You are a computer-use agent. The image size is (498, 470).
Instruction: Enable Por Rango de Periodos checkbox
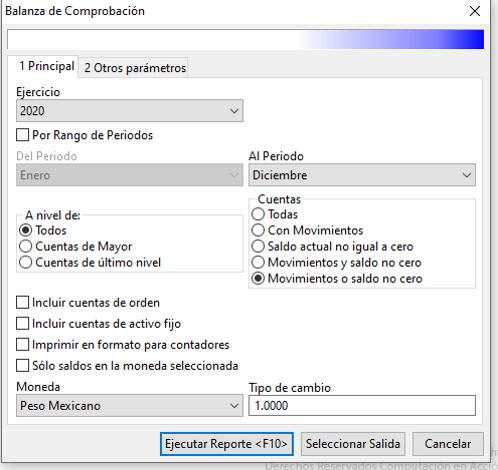coord(22,135)
